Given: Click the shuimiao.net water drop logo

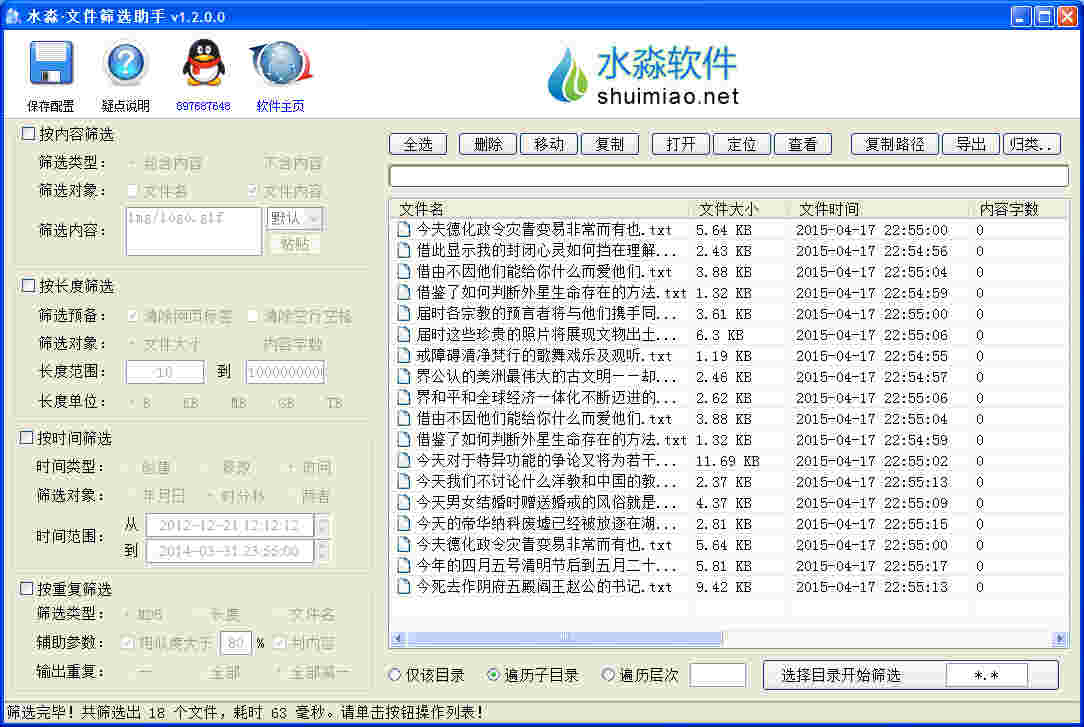Looking at the screenshot, I should tap(567, 75).
